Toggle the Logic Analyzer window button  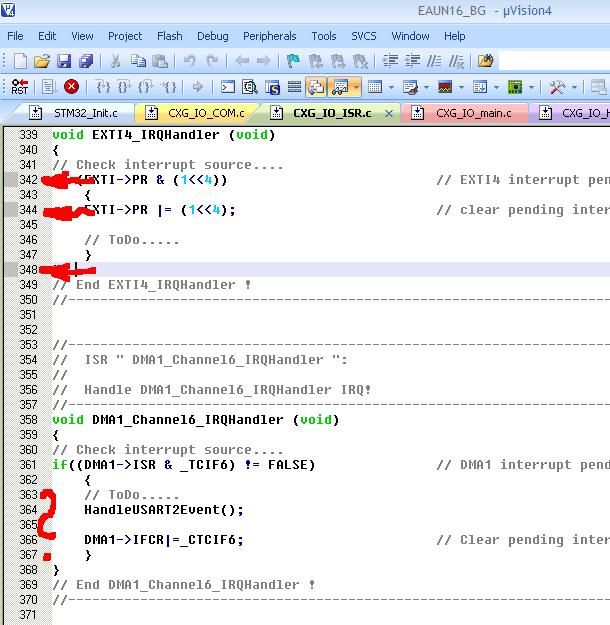445,87
